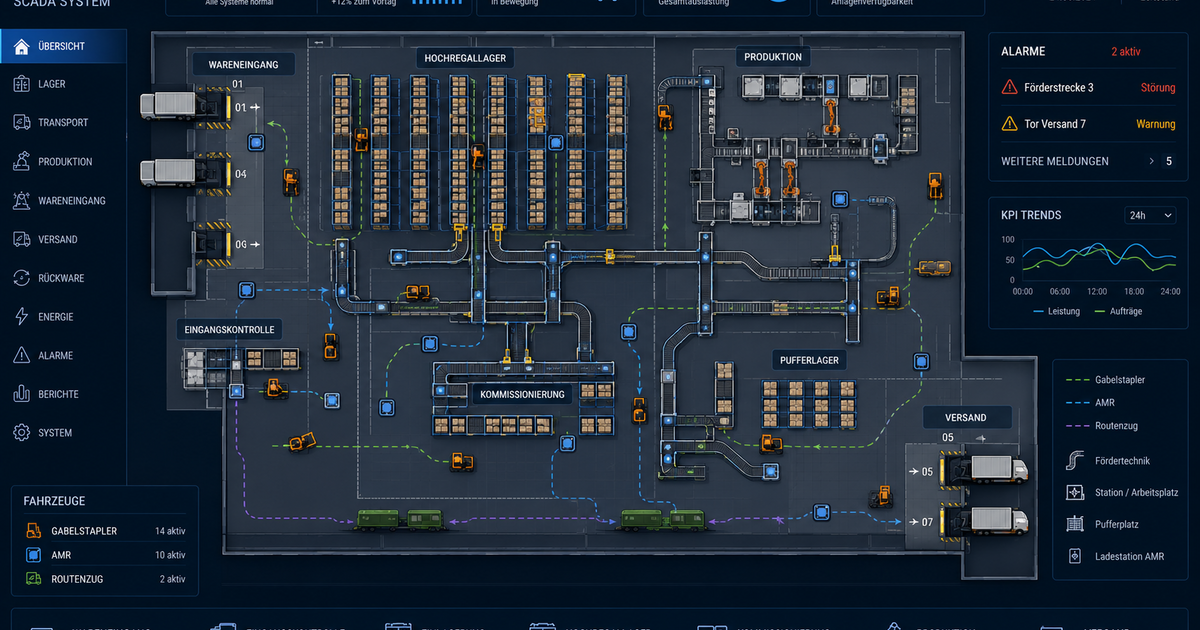Click the Rückware return icon in sidebar
The height and width of the screenshot is (630, 1200).
point(21,278)
